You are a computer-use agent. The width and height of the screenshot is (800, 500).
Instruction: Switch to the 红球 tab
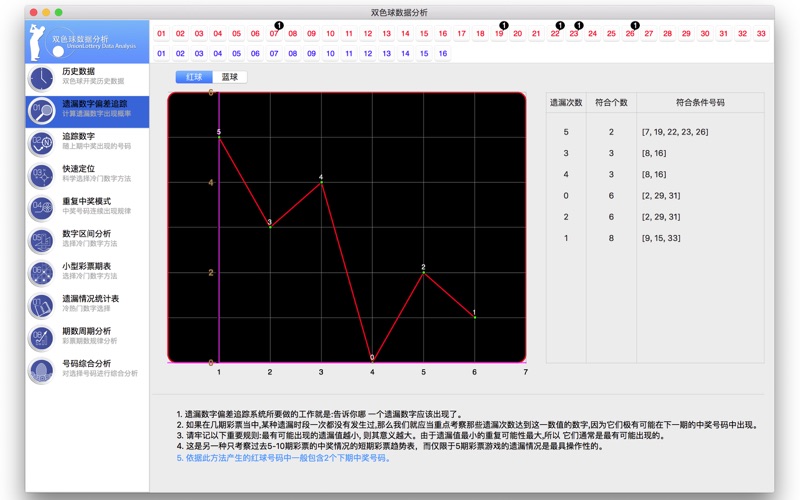(x=194, y=77)
